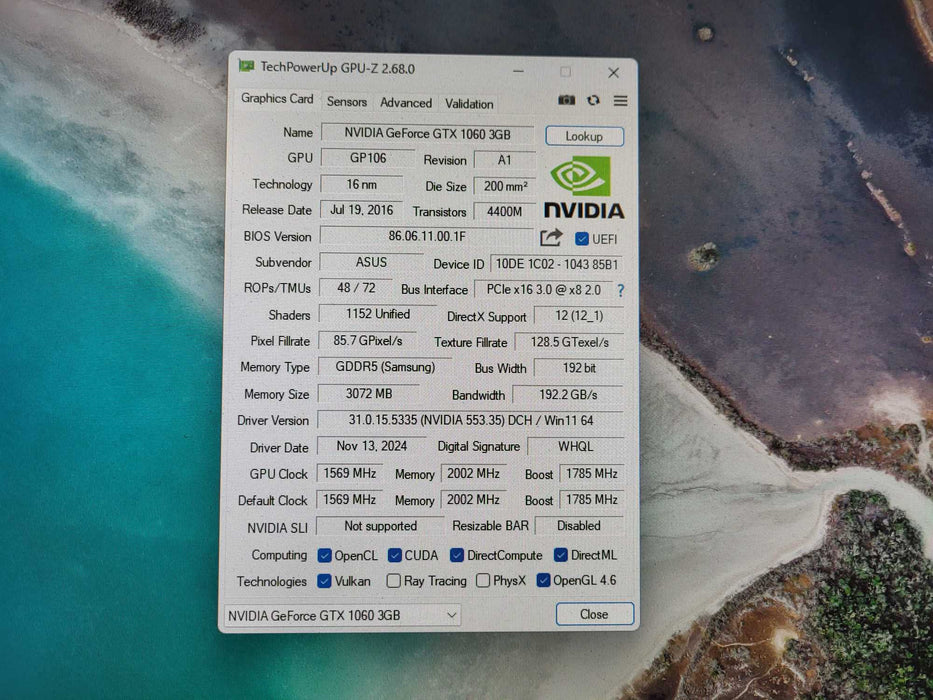
Task: Click the Close button
Action: pyautogui.click(x=594, y=614)
